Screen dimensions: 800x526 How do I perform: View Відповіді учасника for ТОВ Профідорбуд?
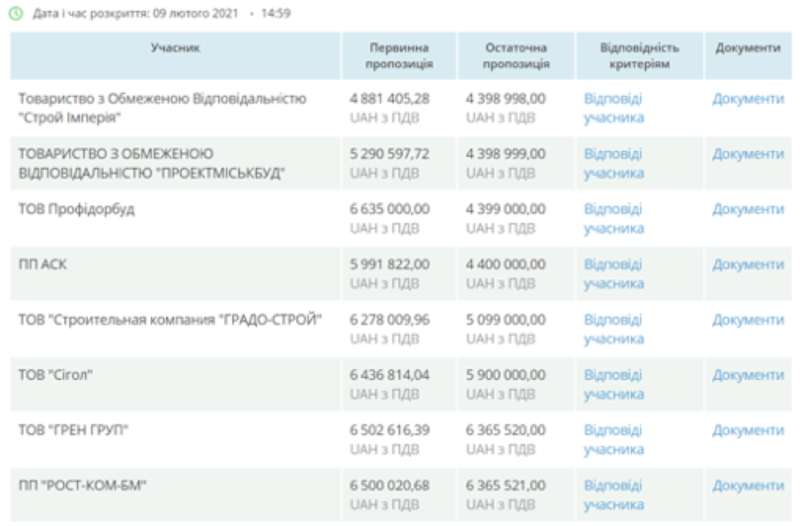coord(614,218)
